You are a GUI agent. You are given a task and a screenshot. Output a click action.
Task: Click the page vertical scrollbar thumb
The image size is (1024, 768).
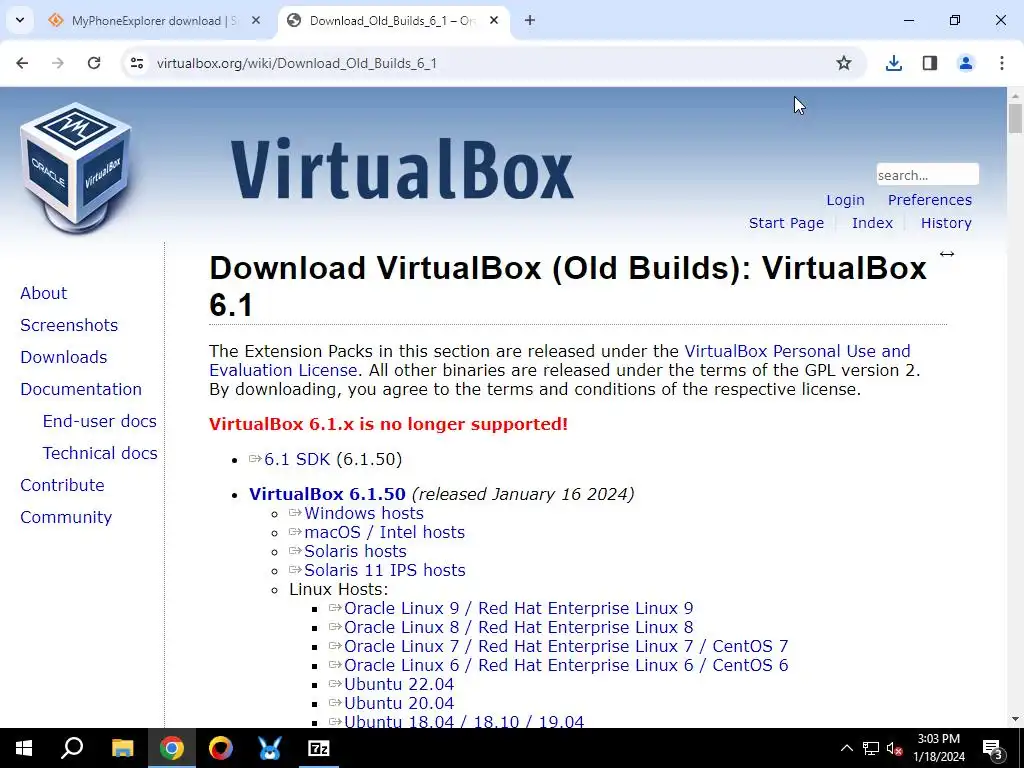coord(1015,119)
